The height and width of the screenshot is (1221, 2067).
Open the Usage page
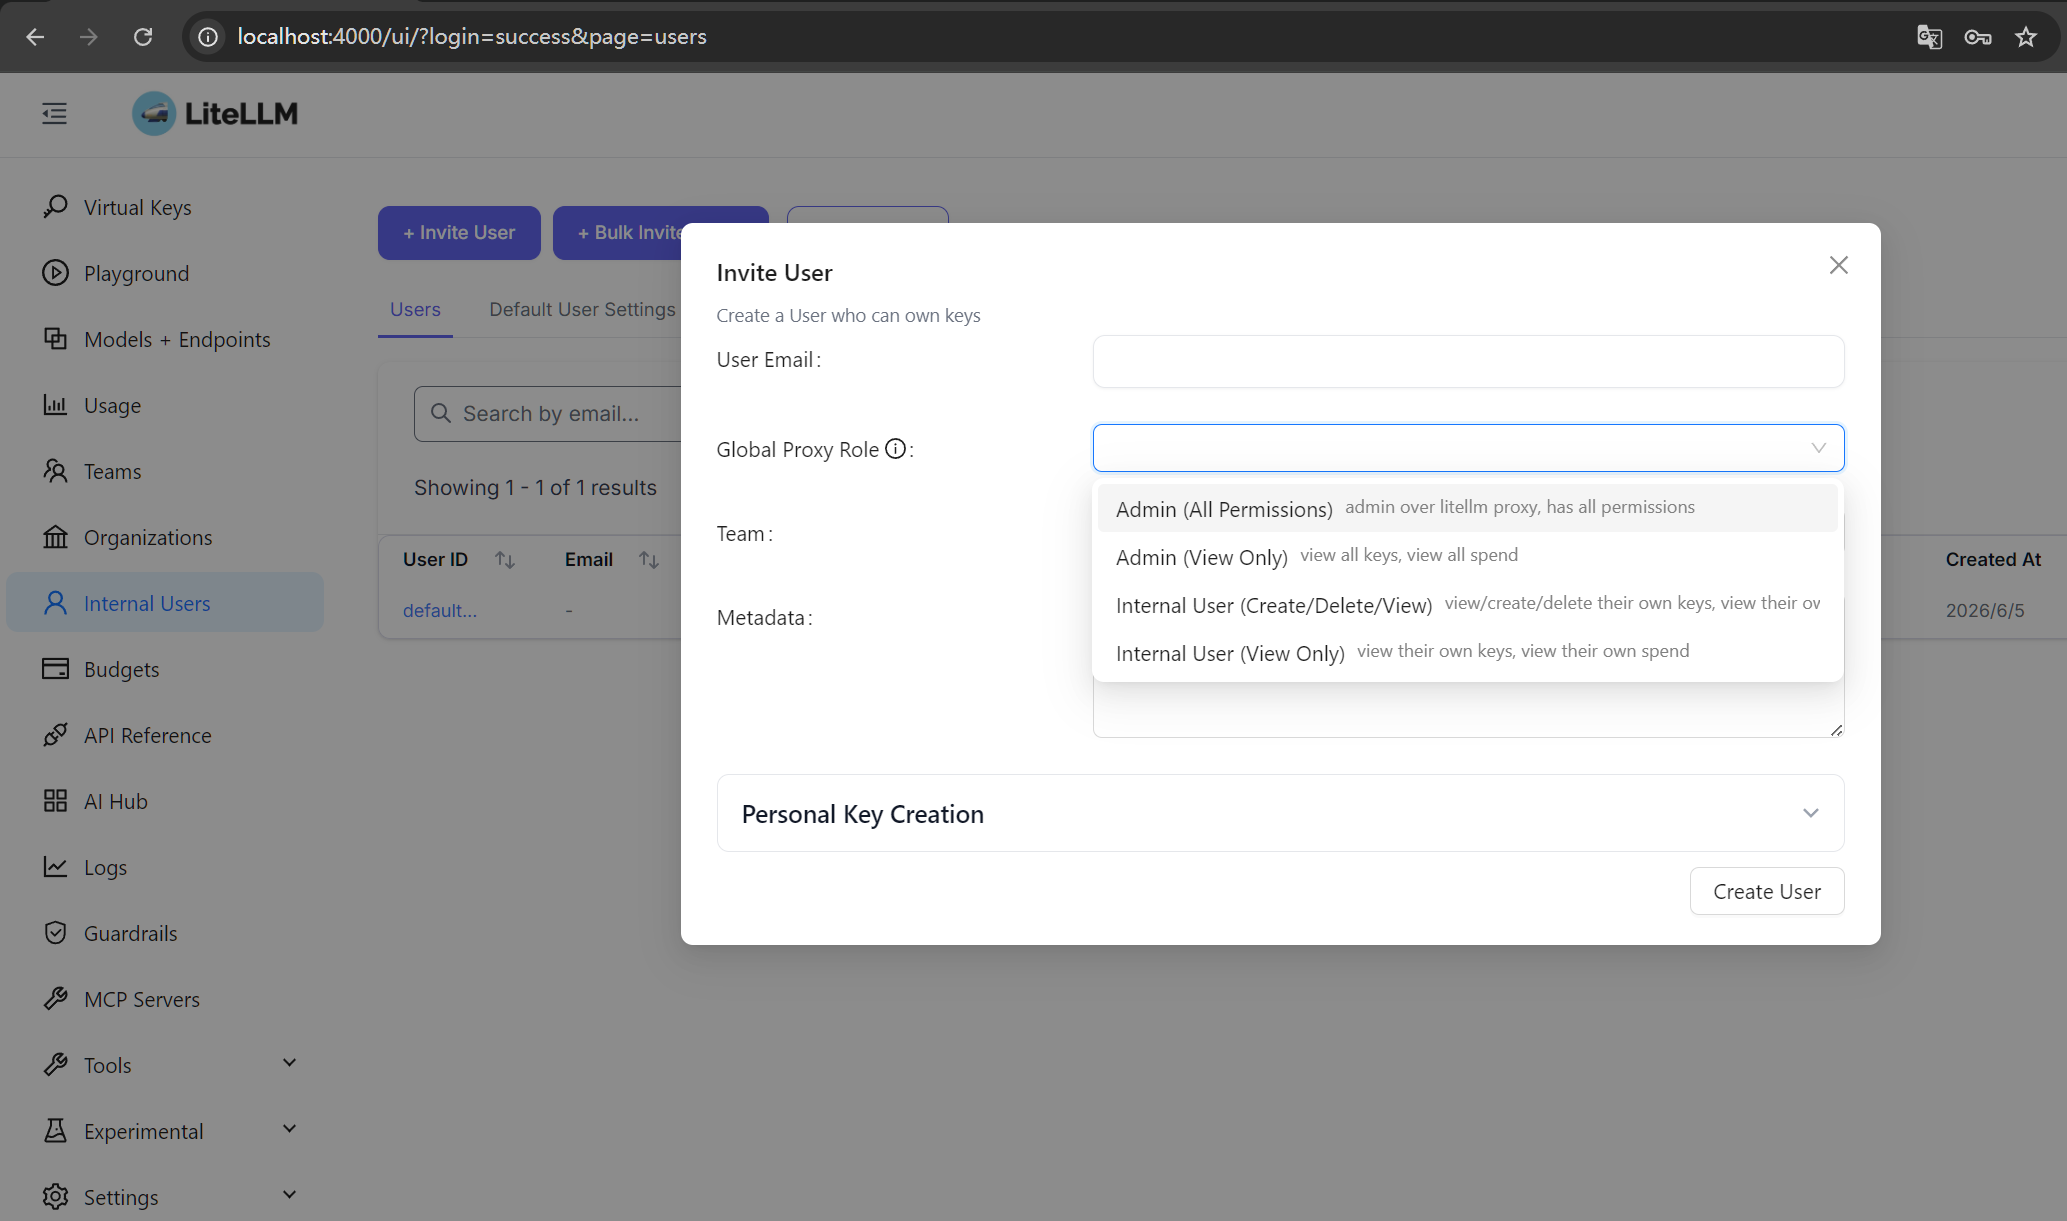pos(112,405)
